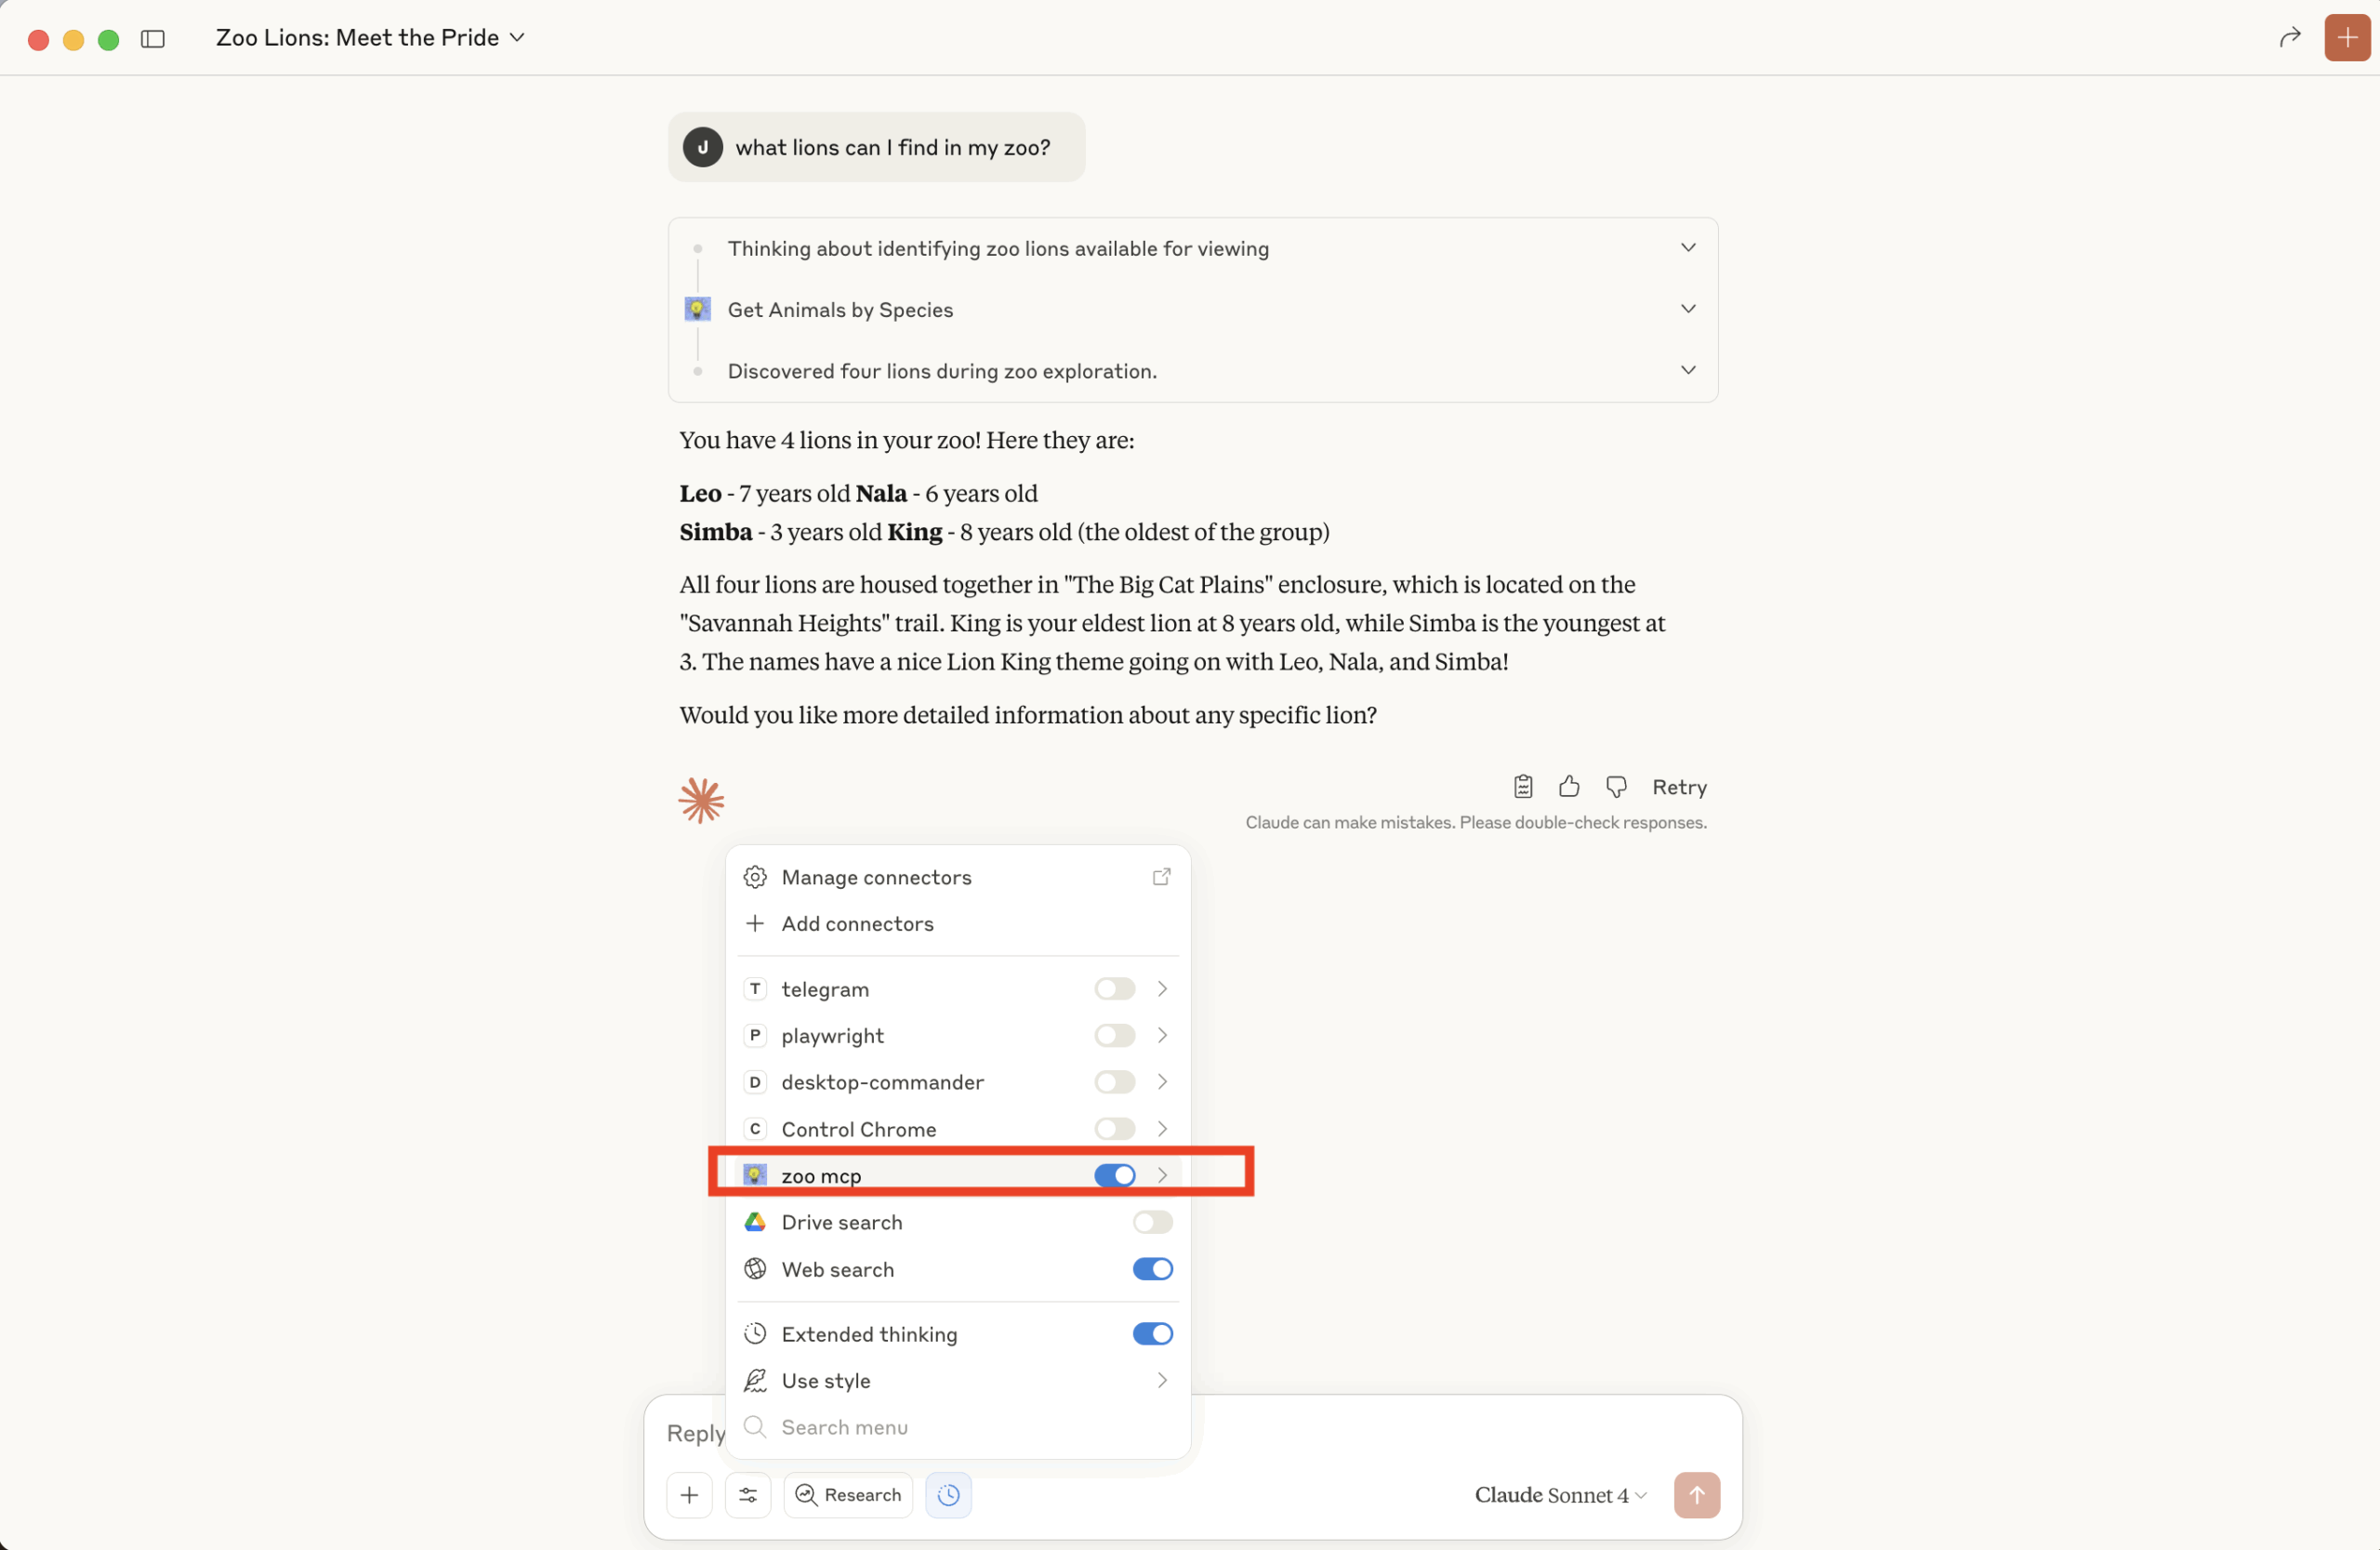Expand the Get Animals by Species step

pyautogui.click(x=1688, y=309)
